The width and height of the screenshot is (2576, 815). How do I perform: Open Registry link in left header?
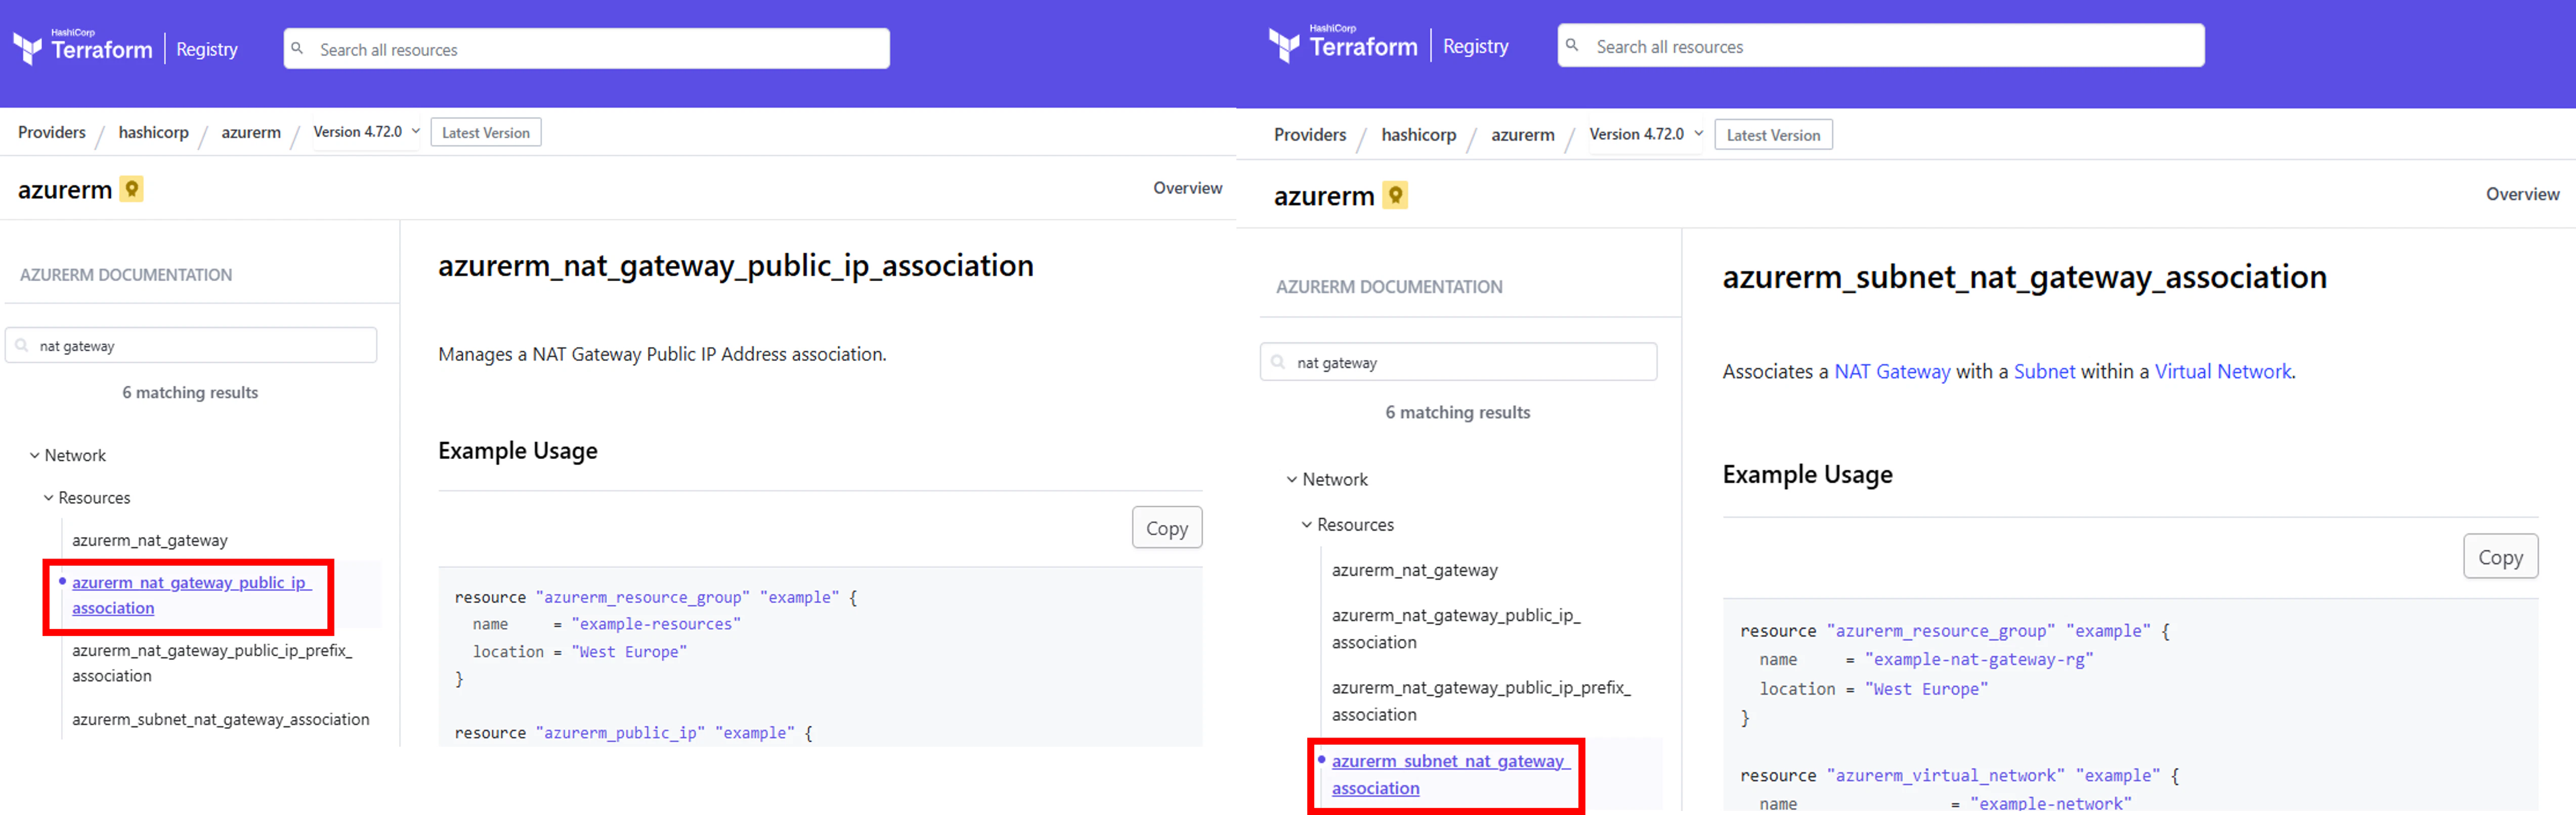pos(207,49)
